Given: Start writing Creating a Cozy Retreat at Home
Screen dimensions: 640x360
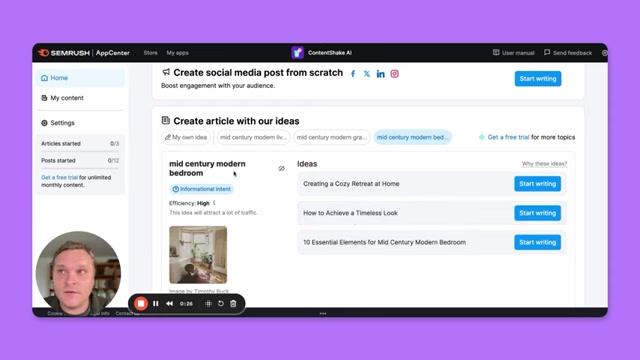Looking at the screenshot, I should 538,184.
